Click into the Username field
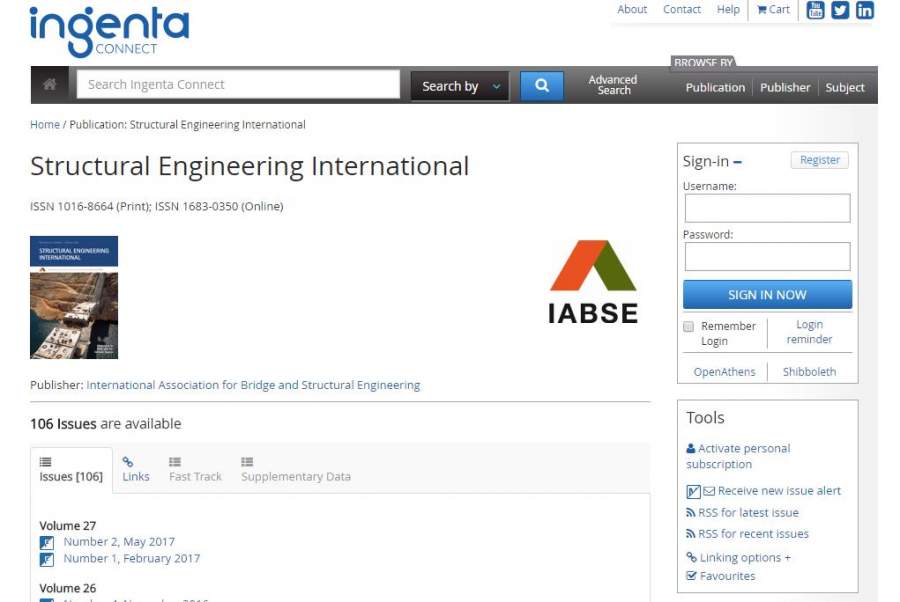The image size is (900, 602). pyautogui.click(x=767, y=208)
